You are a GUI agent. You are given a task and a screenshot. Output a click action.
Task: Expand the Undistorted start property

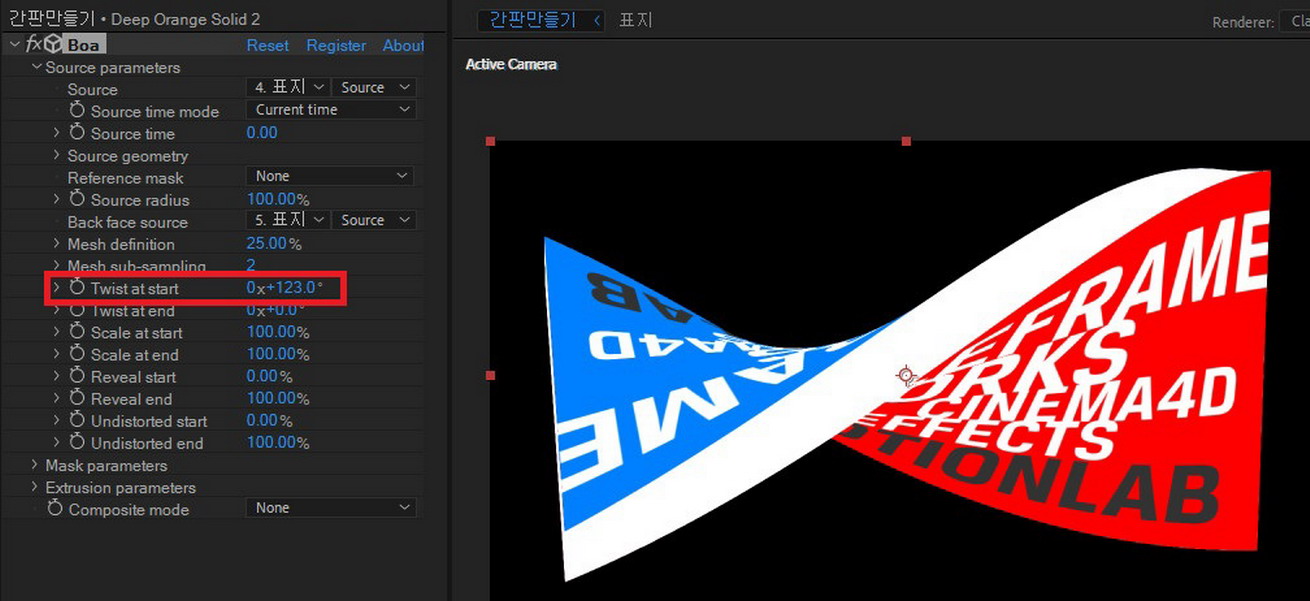(57, 421)
